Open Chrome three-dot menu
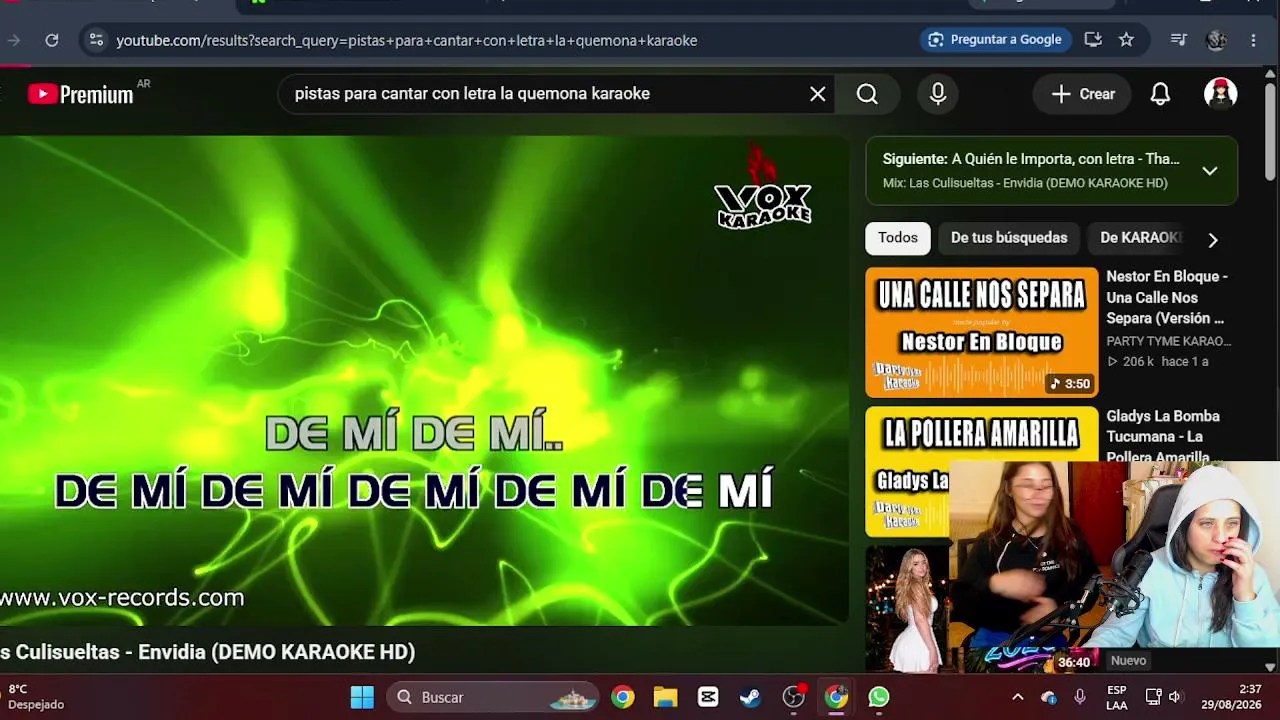This screenshot has width=1280, height=720. pos(1253,40)
